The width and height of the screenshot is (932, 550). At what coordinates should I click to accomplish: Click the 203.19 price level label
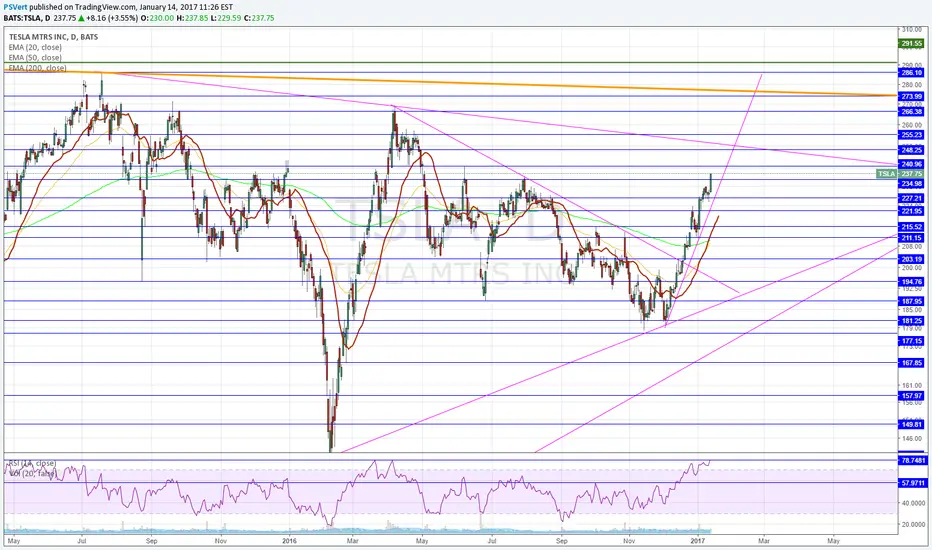coord(911,259)
